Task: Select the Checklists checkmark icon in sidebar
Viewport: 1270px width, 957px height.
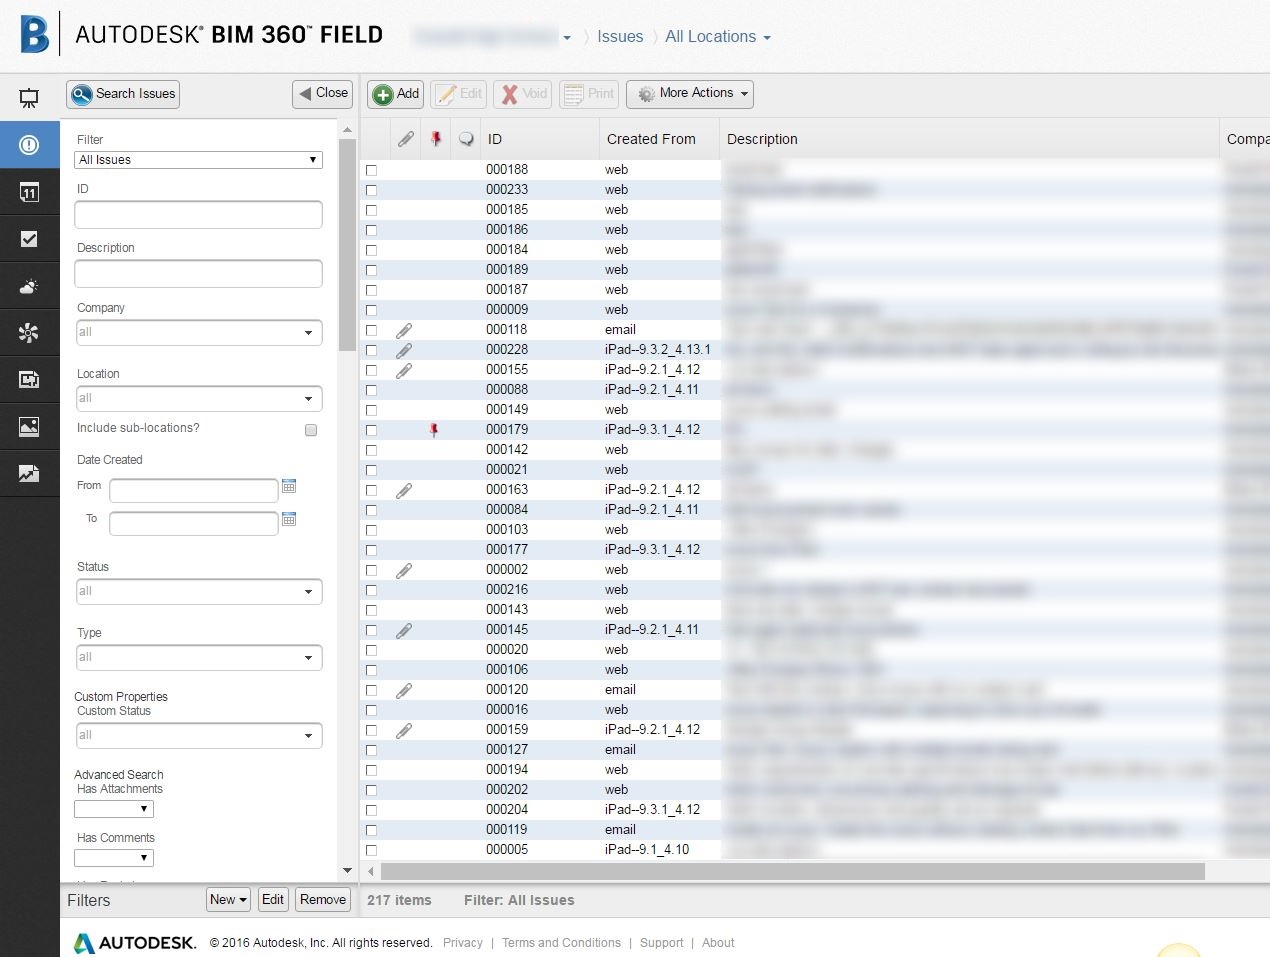Action: (29, 238)
